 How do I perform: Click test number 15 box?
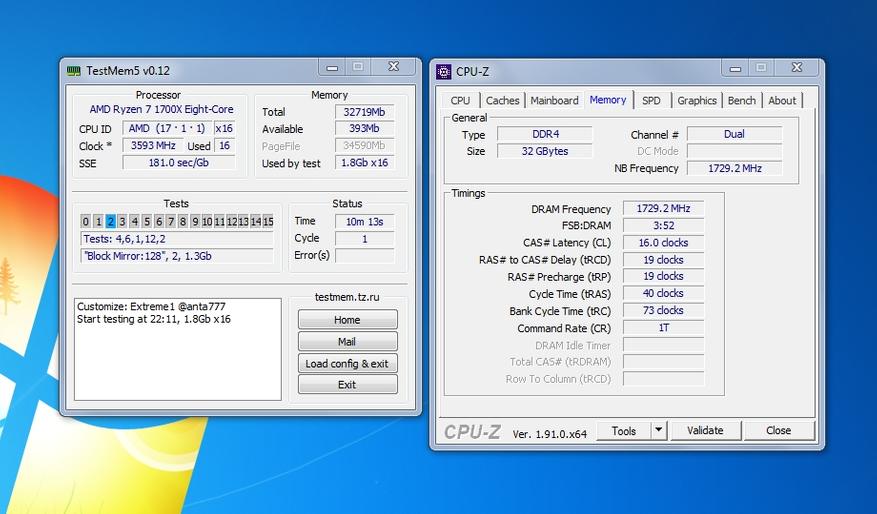[x=268, y=221]
